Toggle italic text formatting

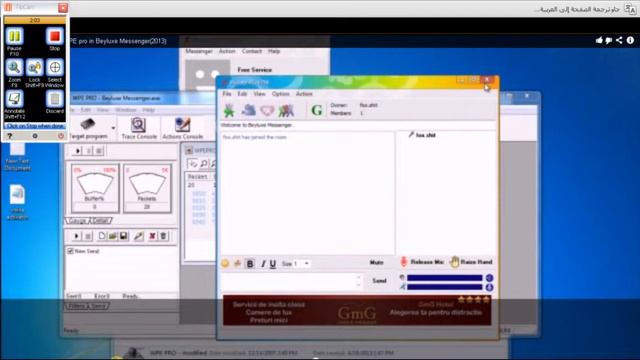[263, 264]
